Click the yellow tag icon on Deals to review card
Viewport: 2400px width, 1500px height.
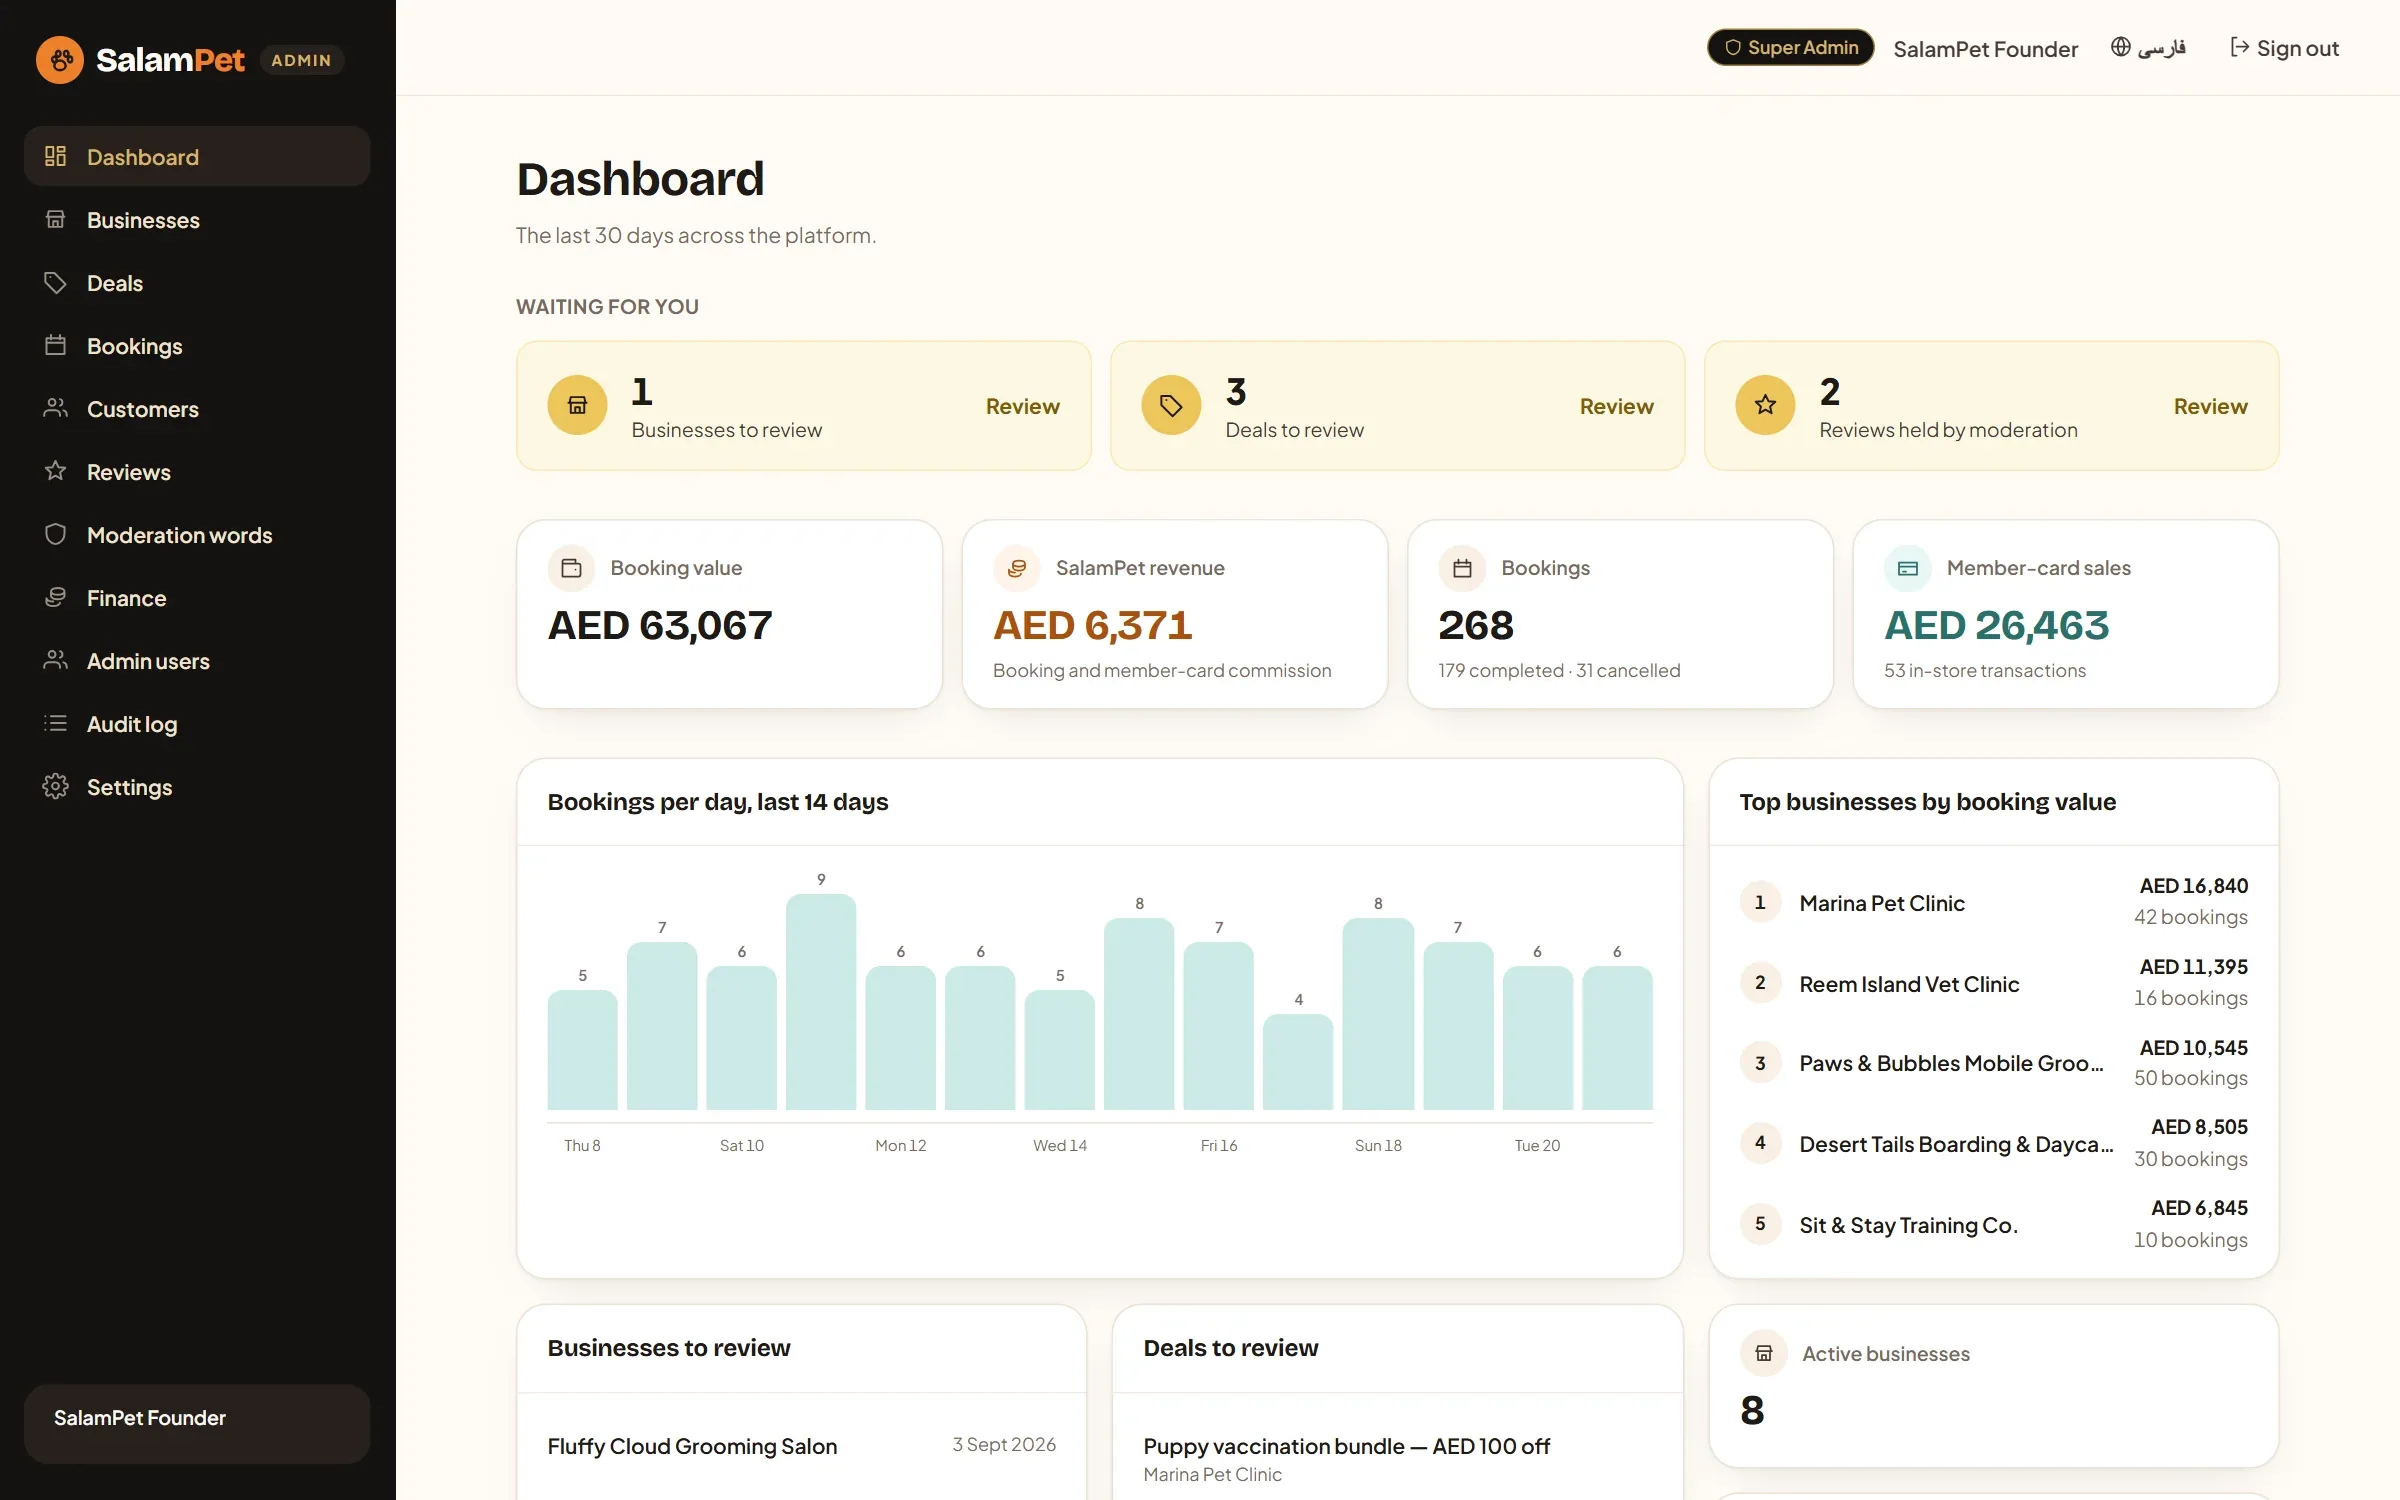[1171, 405]
